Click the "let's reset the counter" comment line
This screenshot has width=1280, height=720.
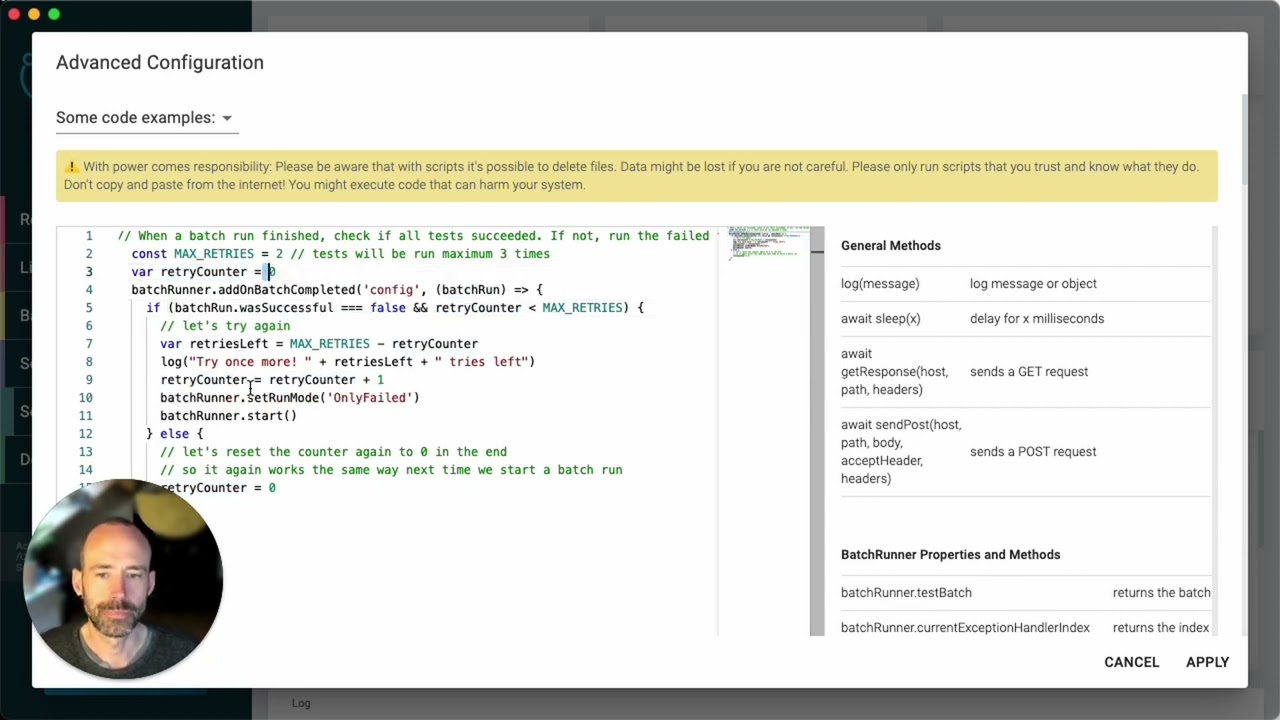[x=333, y=452]
